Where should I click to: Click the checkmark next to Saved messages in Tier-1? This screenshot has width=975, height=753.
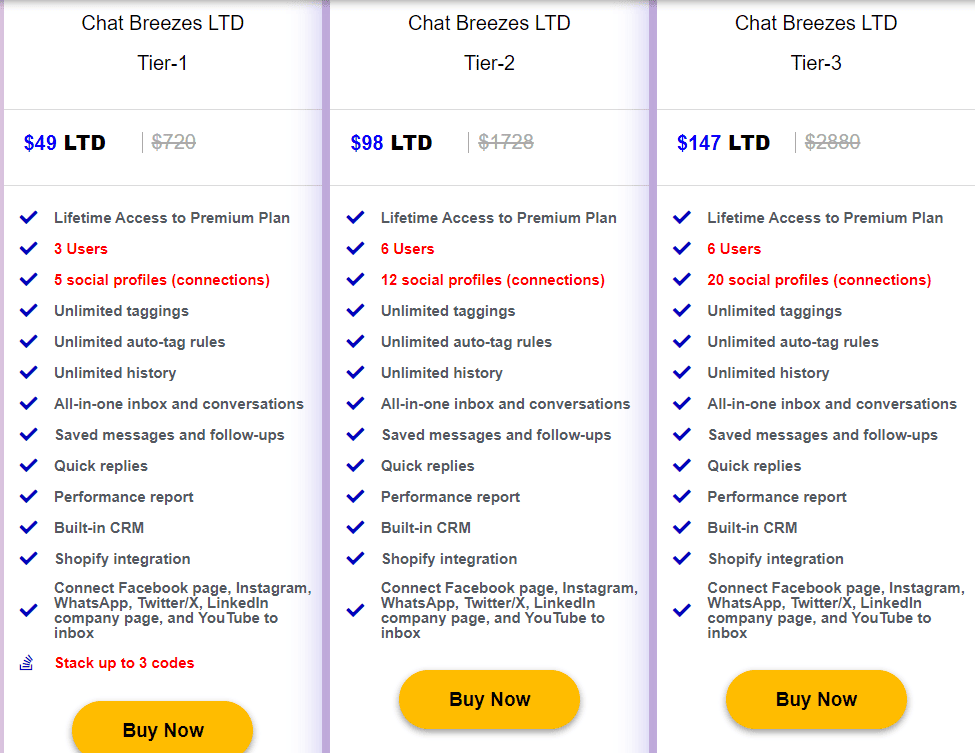(28, 434)
